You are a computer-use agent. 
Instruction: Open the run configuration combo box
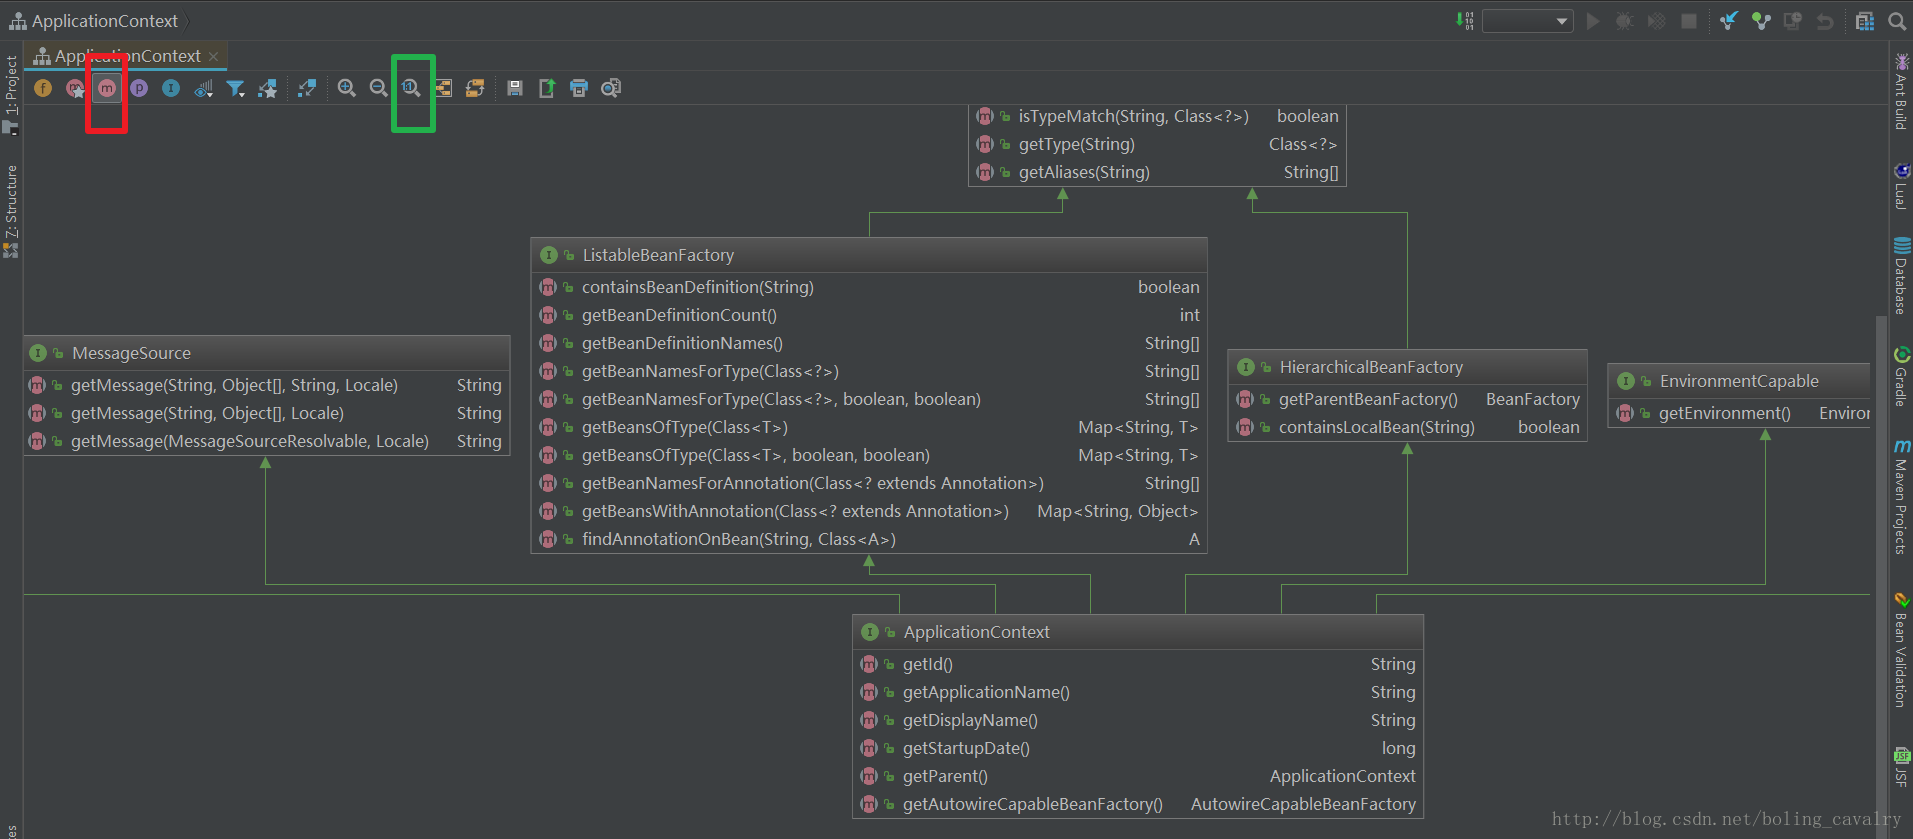click(x=1527, y=21)
